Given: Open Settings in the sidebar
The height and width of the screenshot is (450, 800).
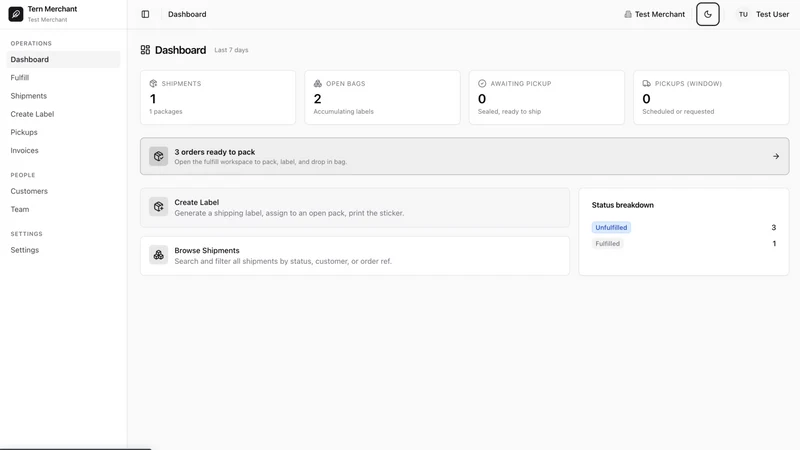Looking at the screenshot, I should (x=63, y=250).
